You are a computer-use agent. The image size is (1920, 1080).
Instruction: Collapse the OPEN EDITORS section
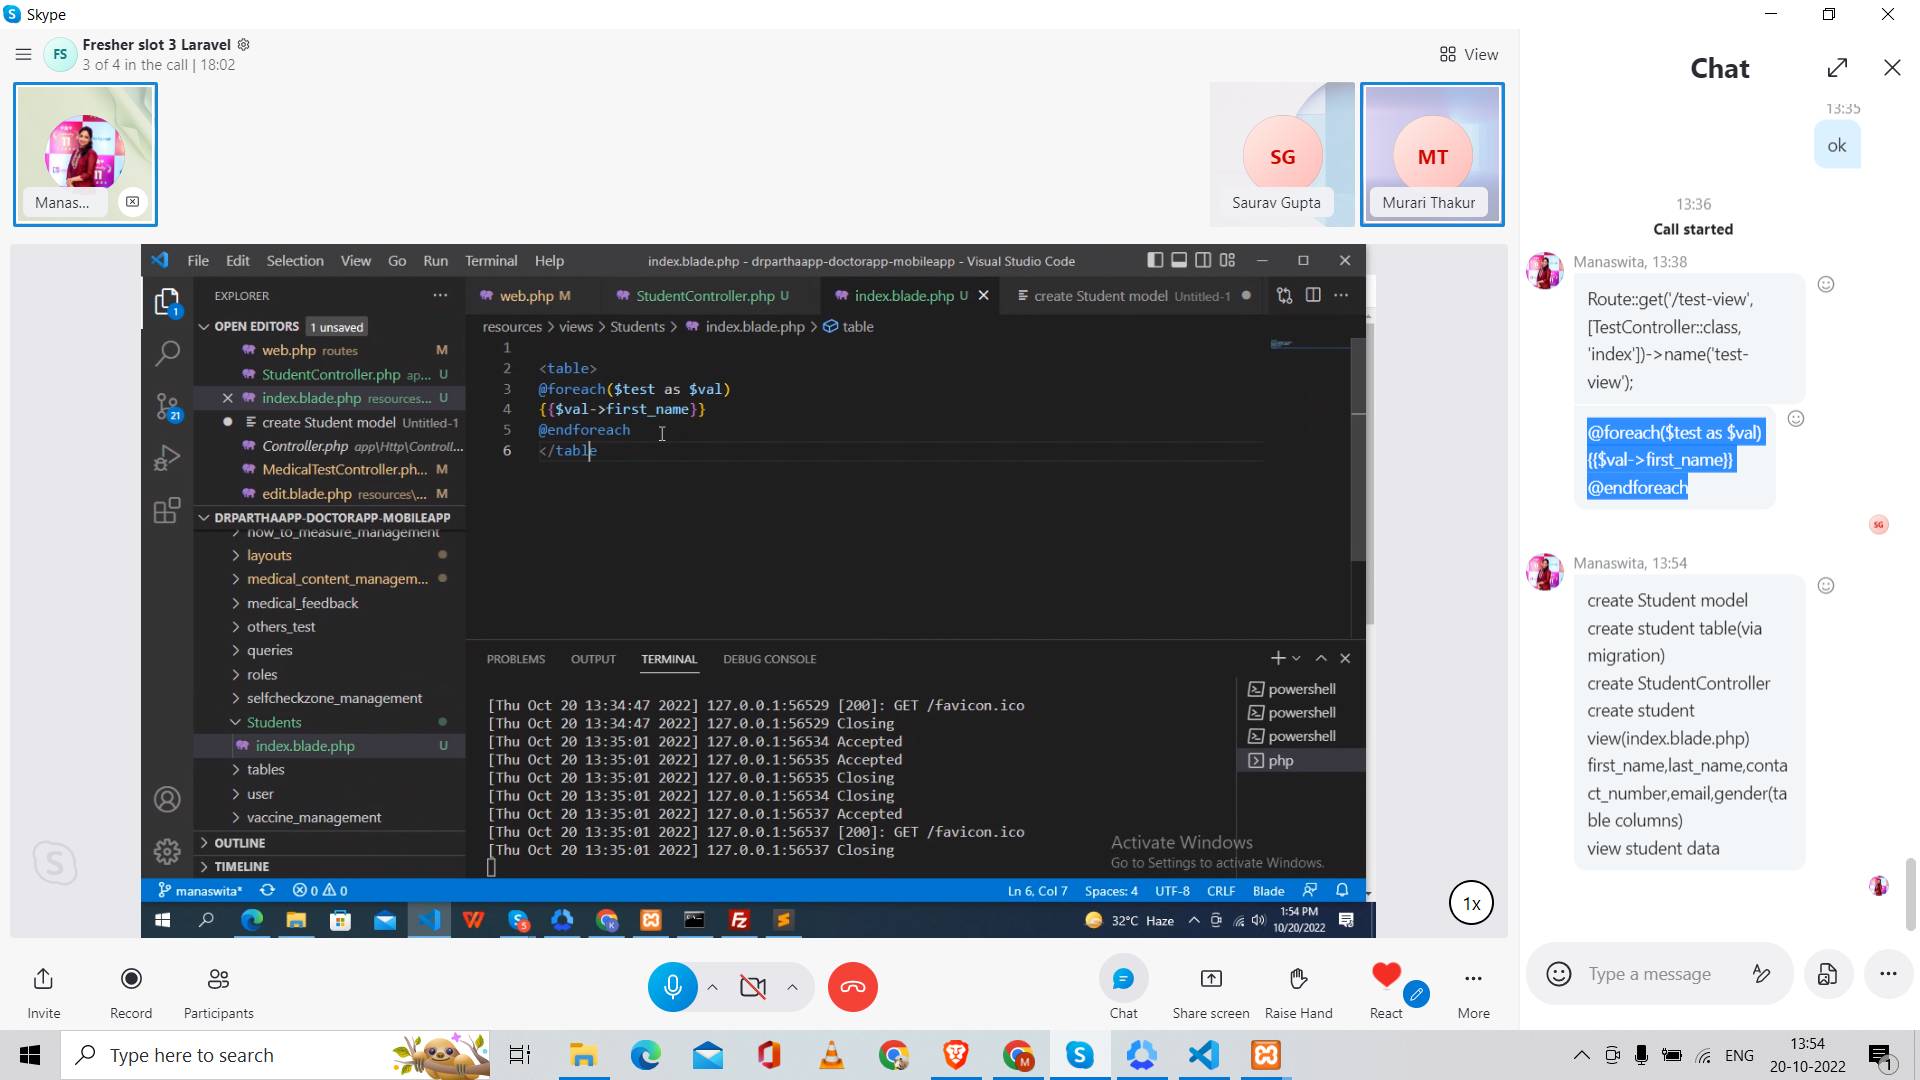(256, 326)
